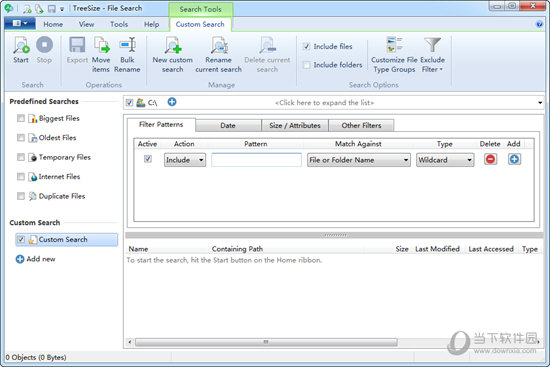550x367 pixels.
Task: Click the horizontal splitter grip bar
Action: click(x=335, y=235)
